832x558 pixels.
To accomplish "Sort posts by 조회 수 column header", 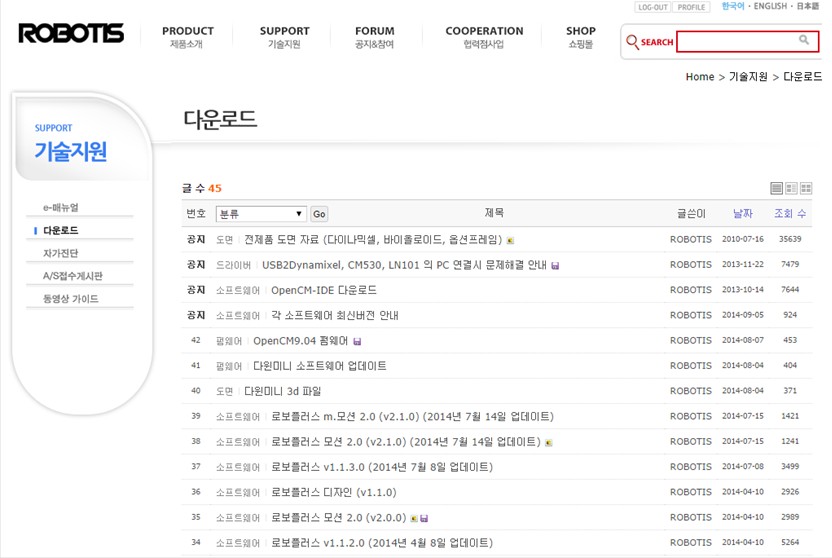I will tap(790, 214).
